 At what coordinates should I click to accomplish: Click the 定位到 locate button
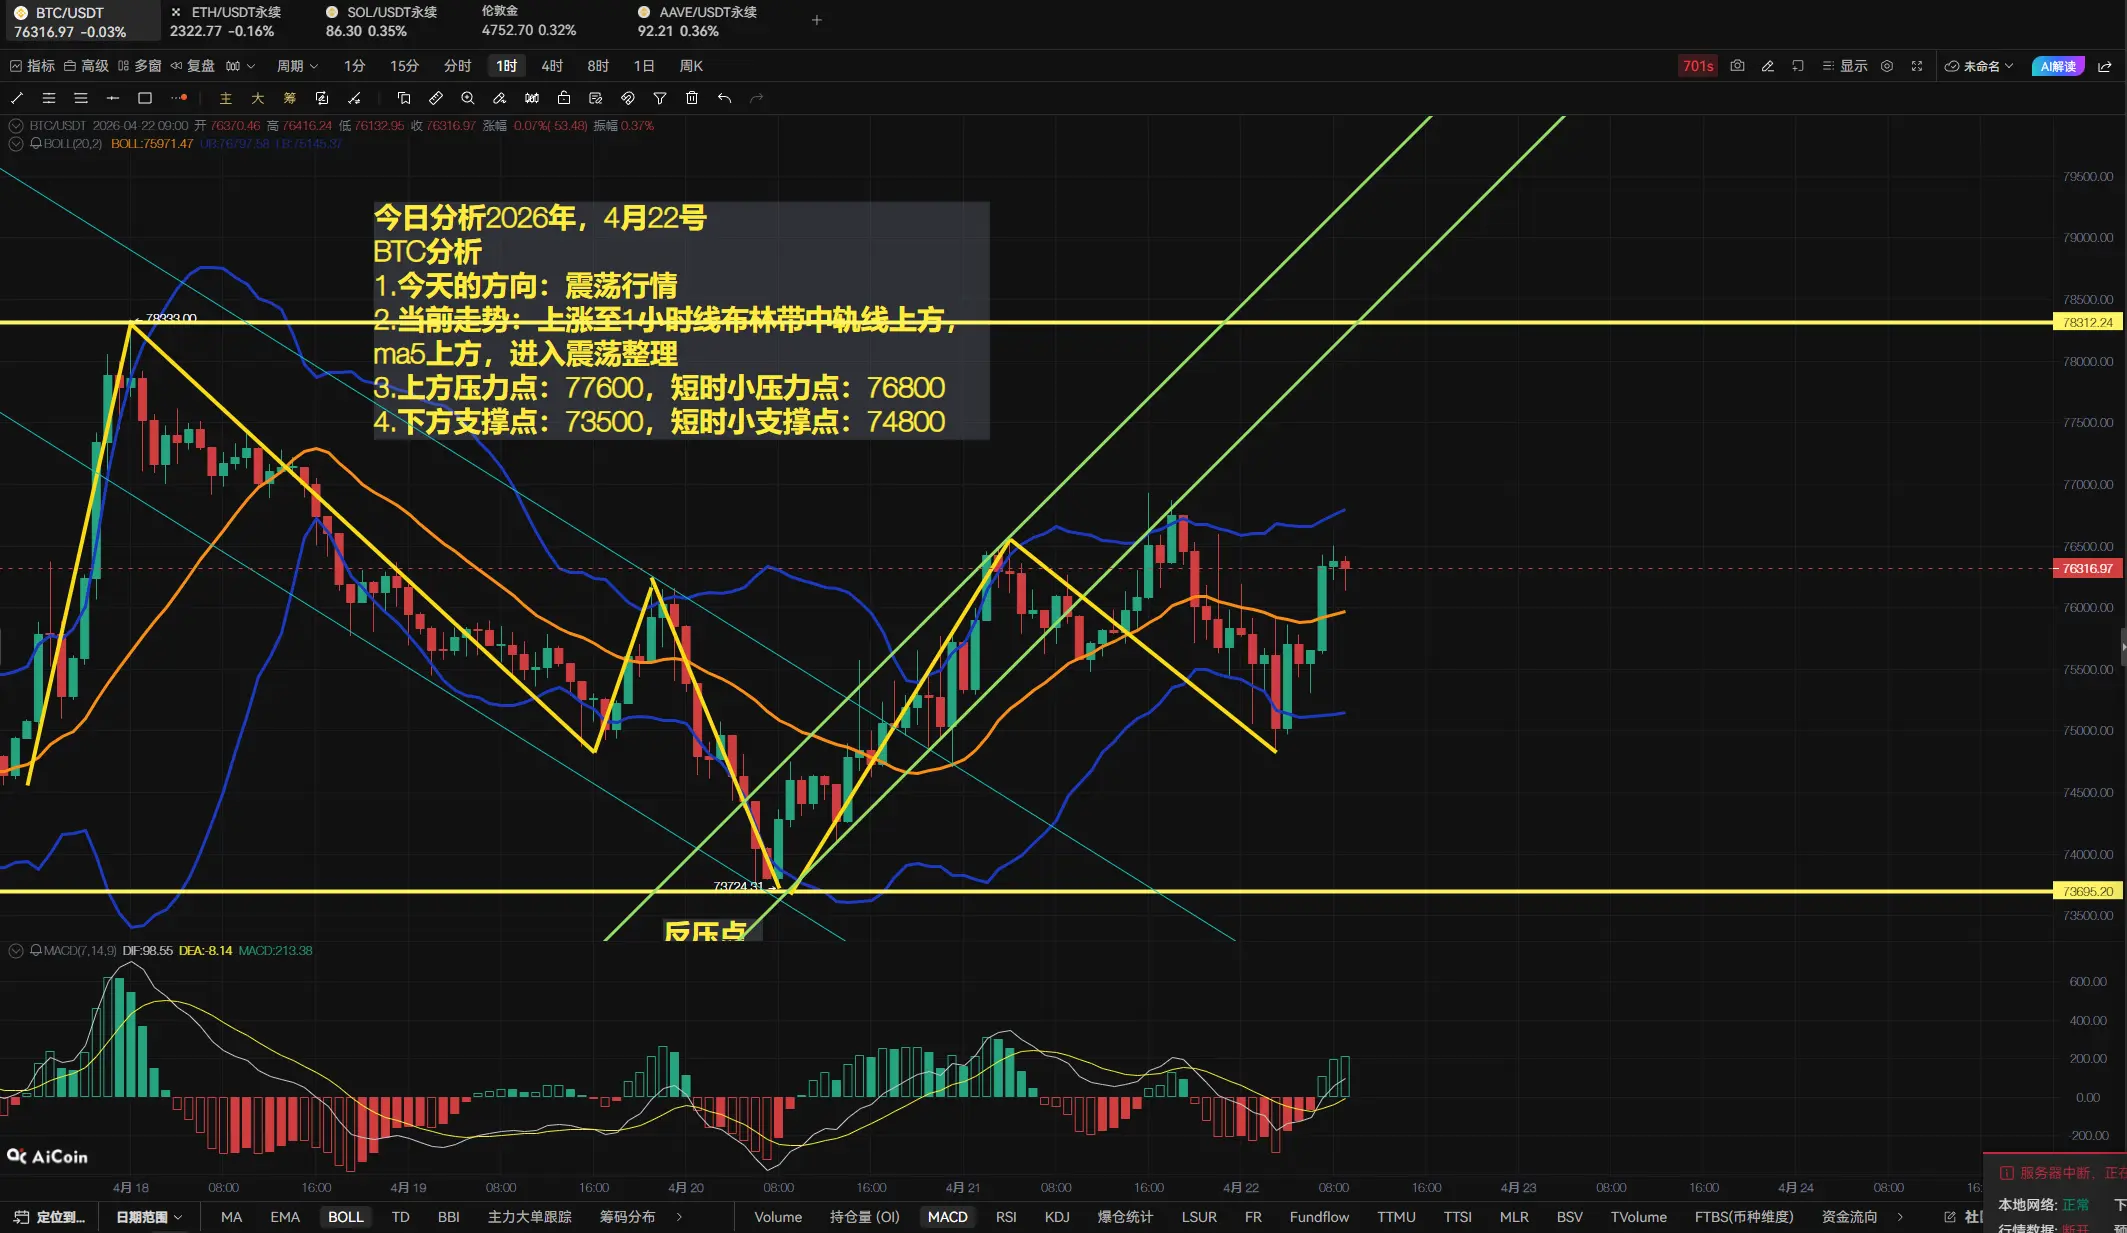pyautogui.click(x=50, y=1217)
